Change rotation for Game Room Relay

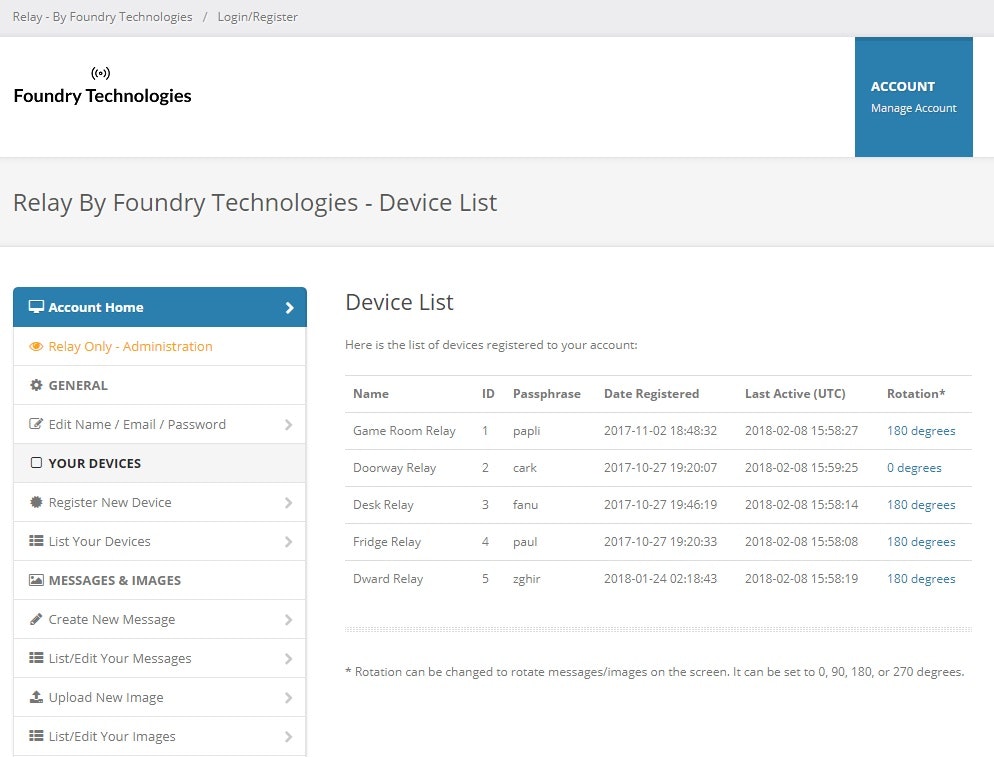click(921, 430)
